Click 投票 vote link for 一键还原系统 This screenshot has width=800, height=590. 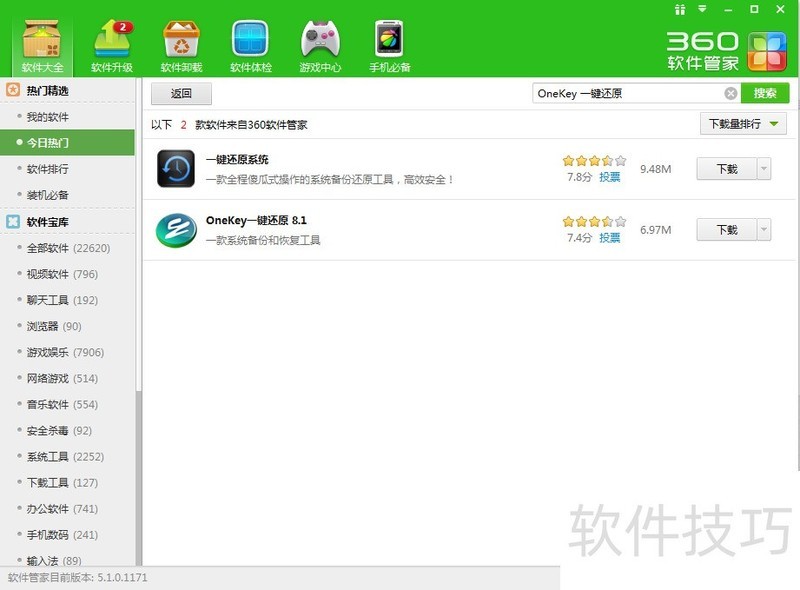tap(609, 177)
